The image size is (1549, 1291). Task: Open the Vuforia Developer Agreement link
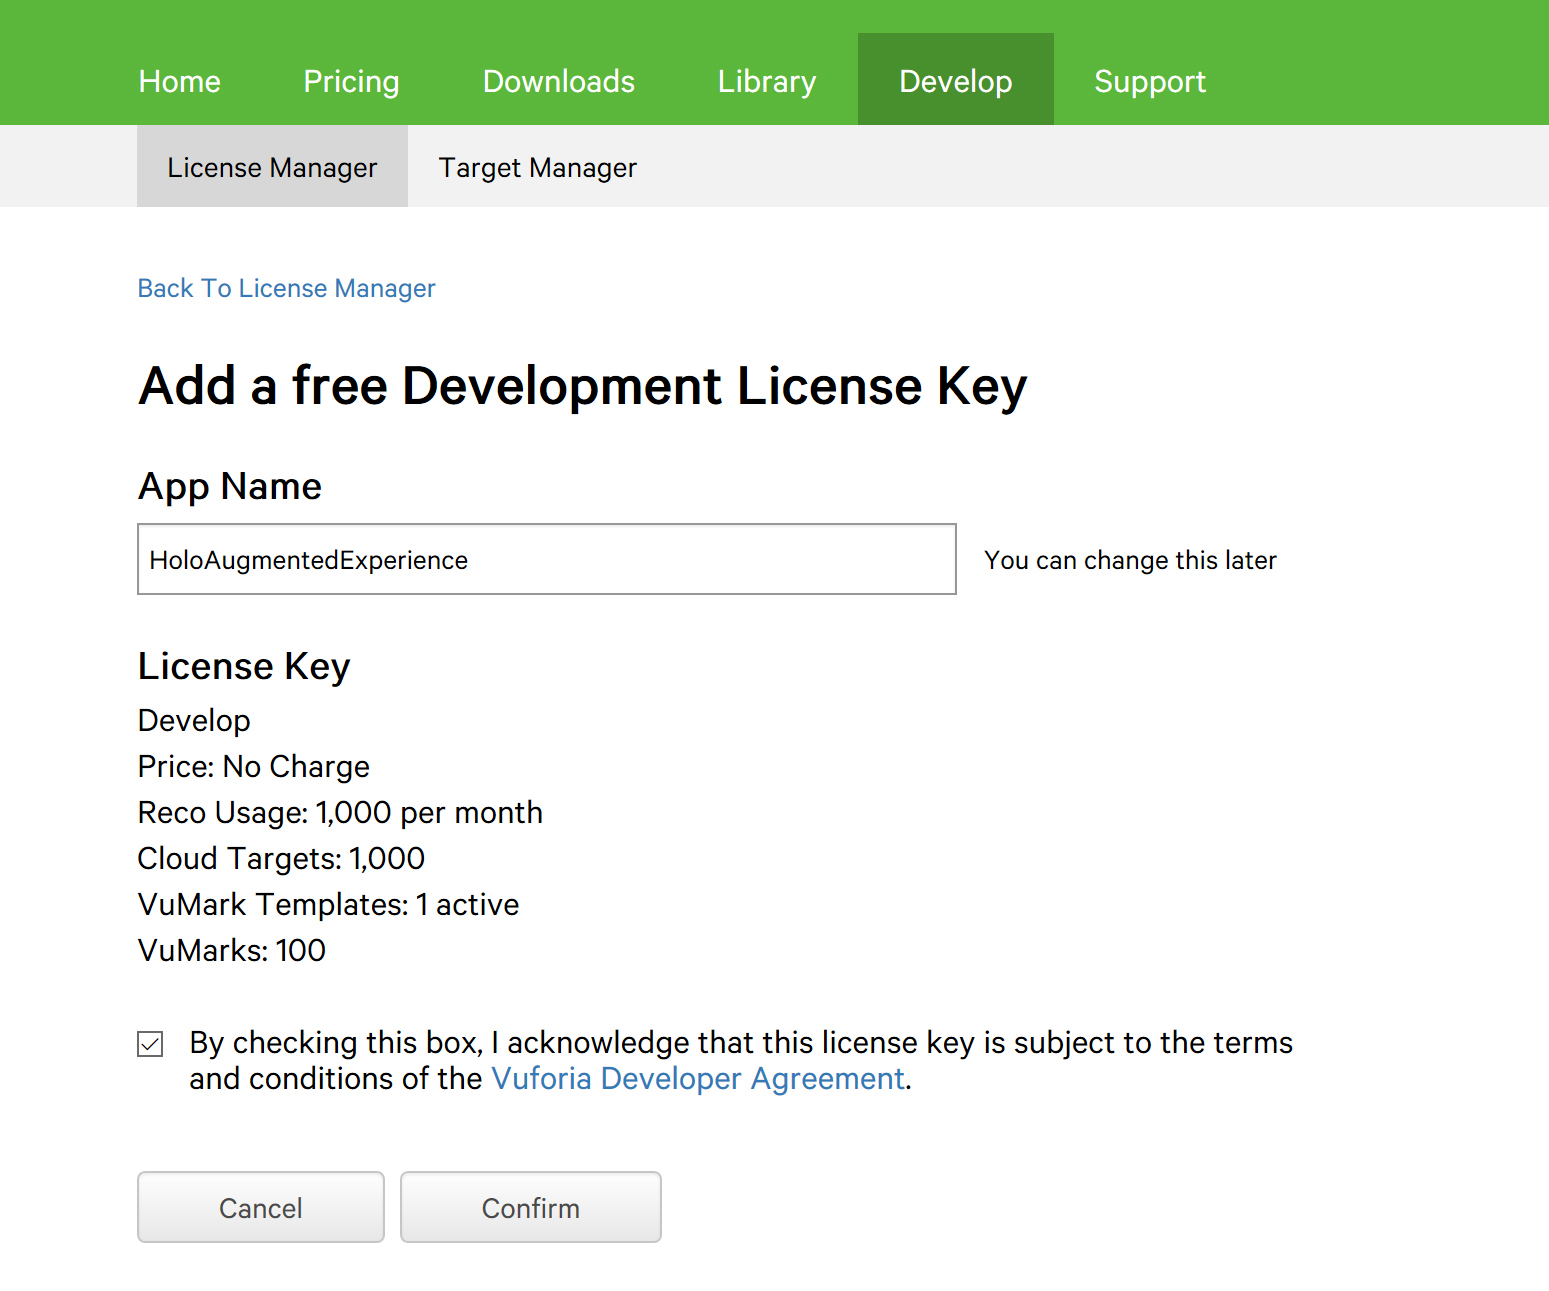[x=698, y=1078]
